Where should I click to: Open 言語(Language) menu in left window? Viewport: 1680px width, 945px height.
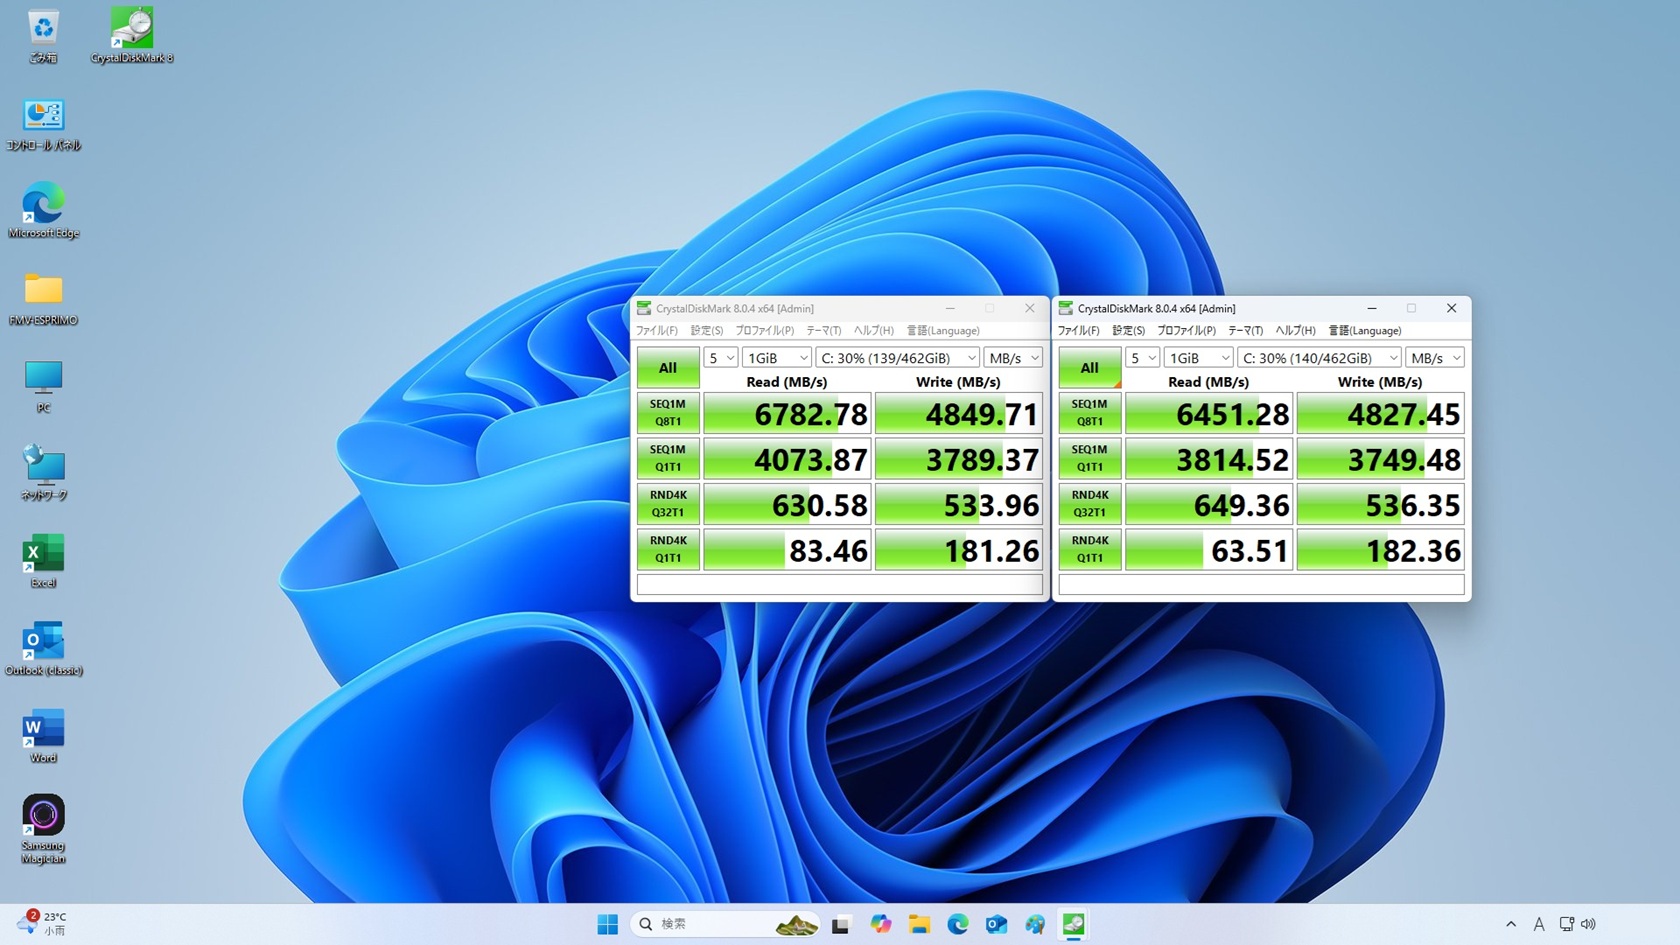943,330
